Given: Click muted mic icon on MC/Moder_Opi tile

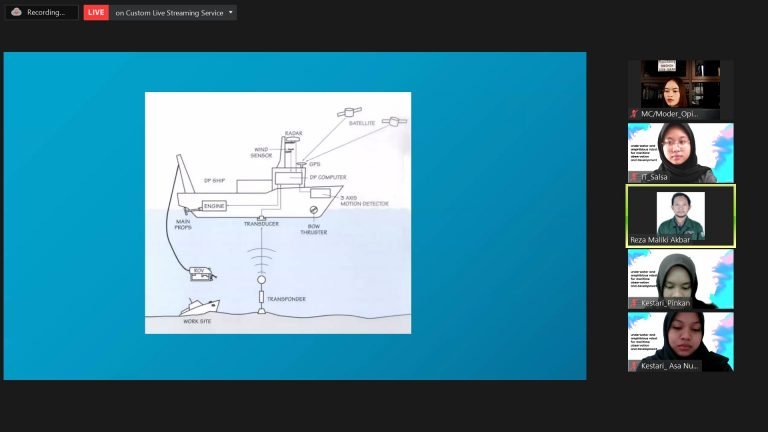Looking at the screenshot, I should [634, 115].
